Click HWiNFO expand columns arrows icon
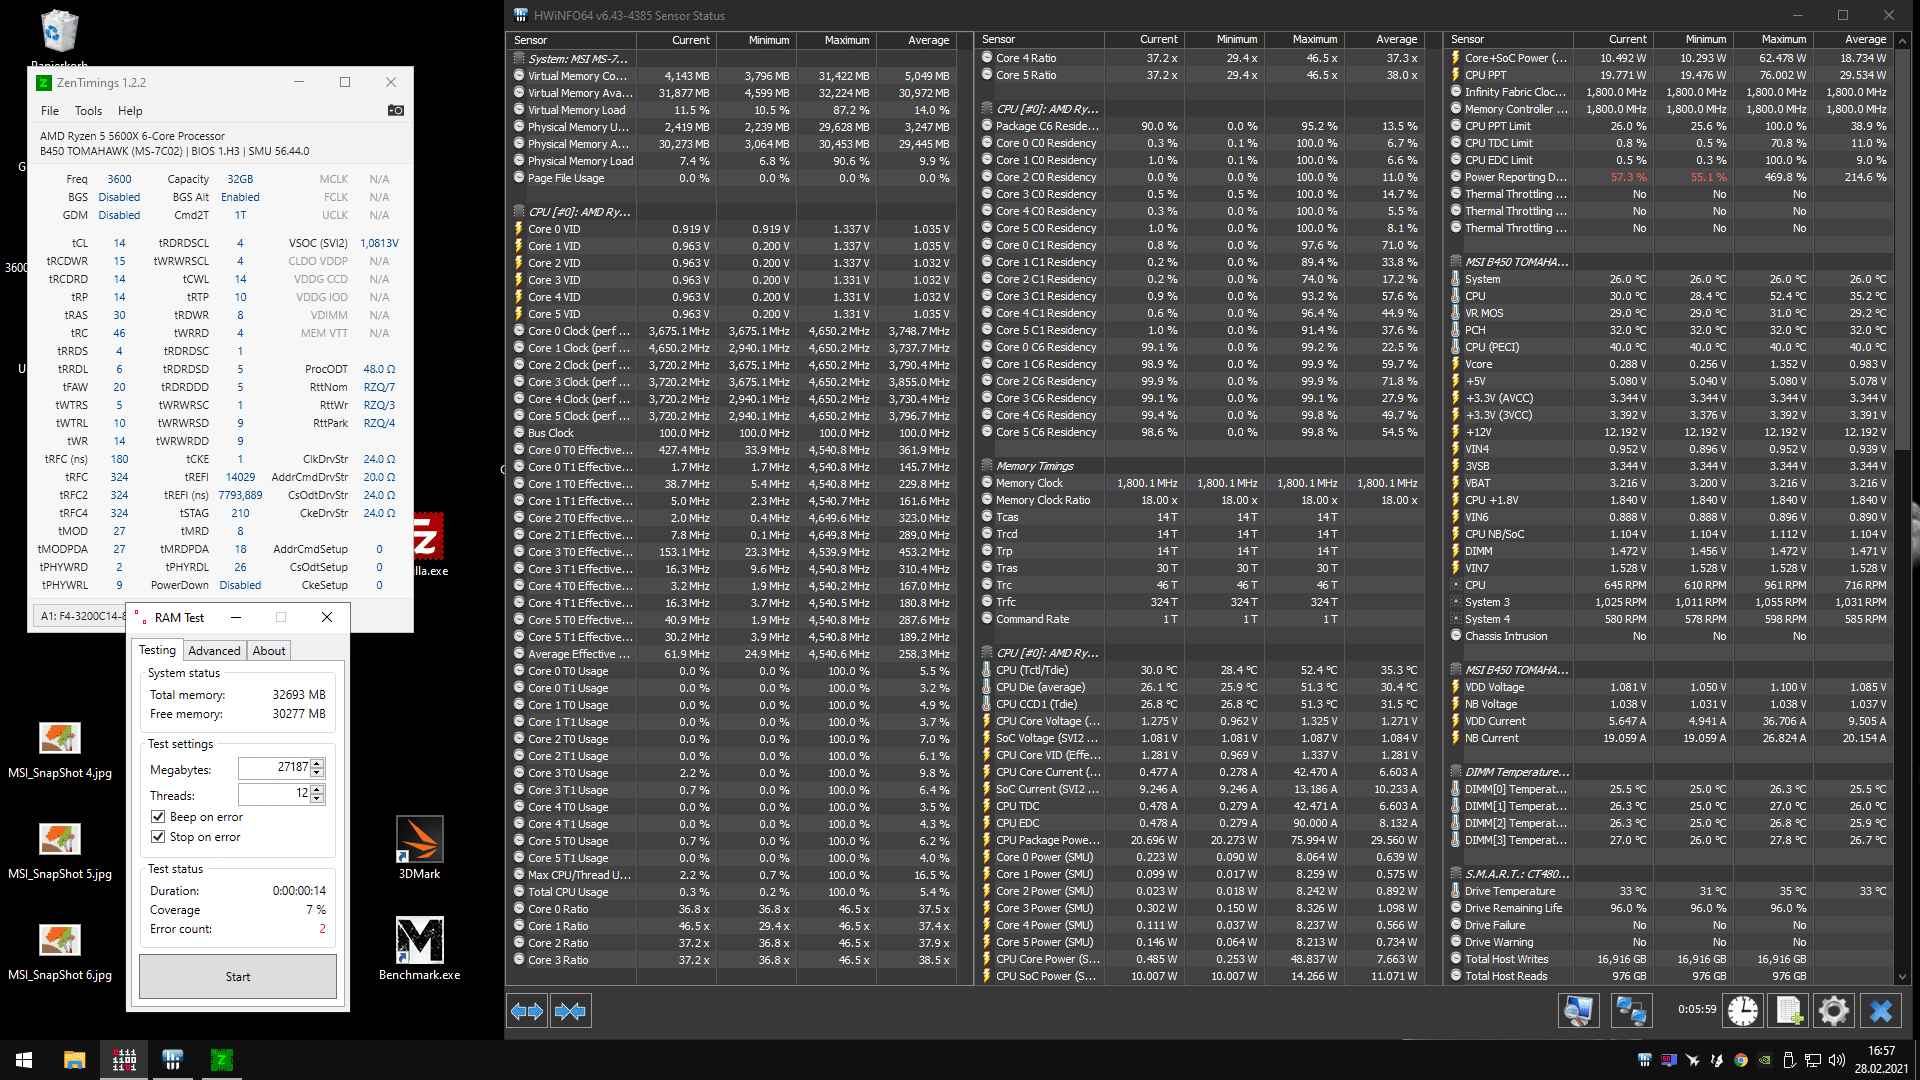The height and width of the screenshot is (1080, 1920). click(x=527, y=1011)
